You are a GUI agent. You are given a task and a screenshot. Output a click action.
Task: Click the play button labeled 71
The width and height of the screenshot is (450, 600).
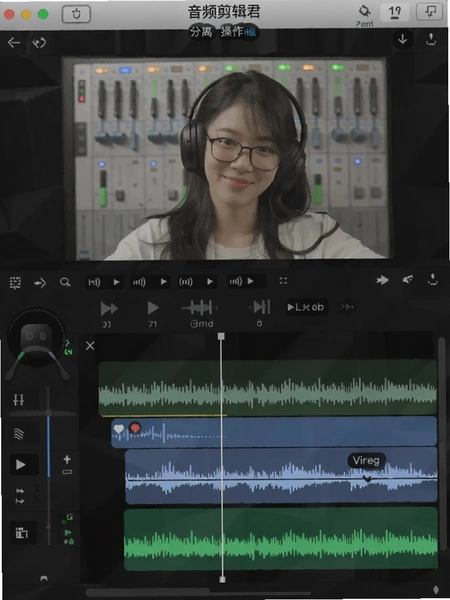153,308
